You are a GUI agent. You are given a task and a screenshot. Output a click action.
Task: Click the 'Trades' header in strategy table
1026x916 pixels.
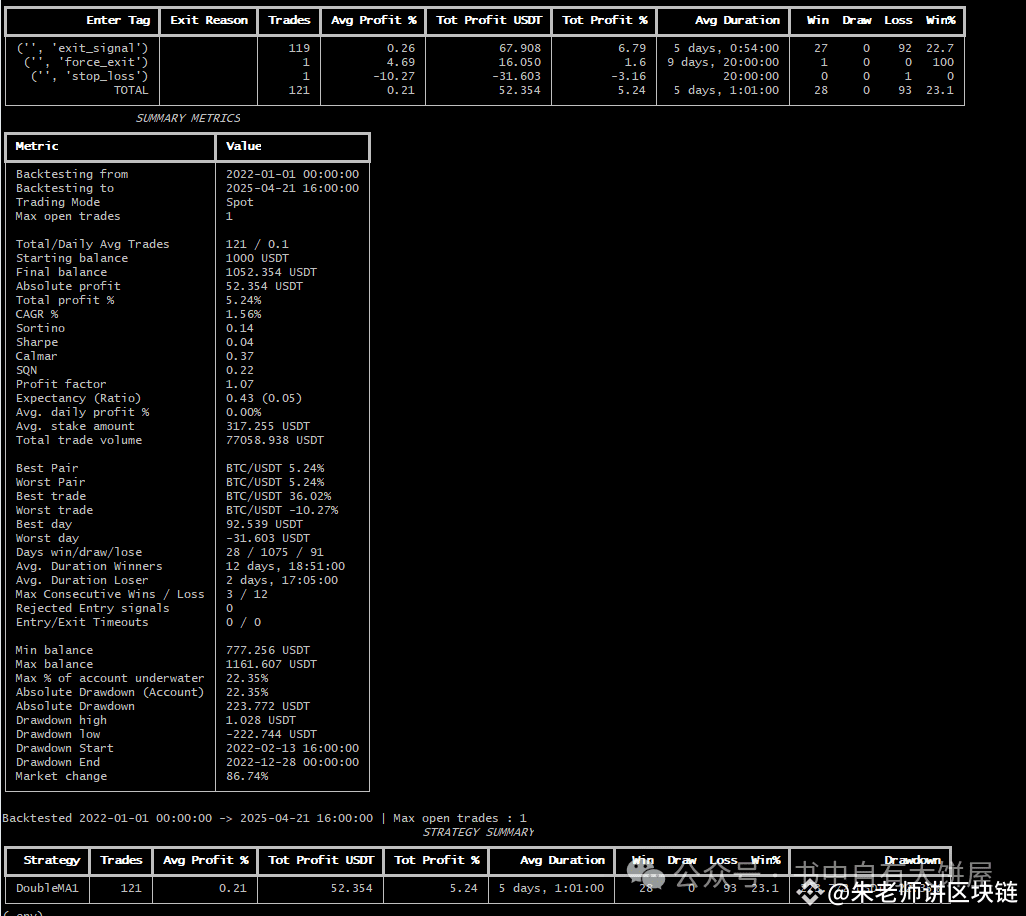click(x=121, y=860)
